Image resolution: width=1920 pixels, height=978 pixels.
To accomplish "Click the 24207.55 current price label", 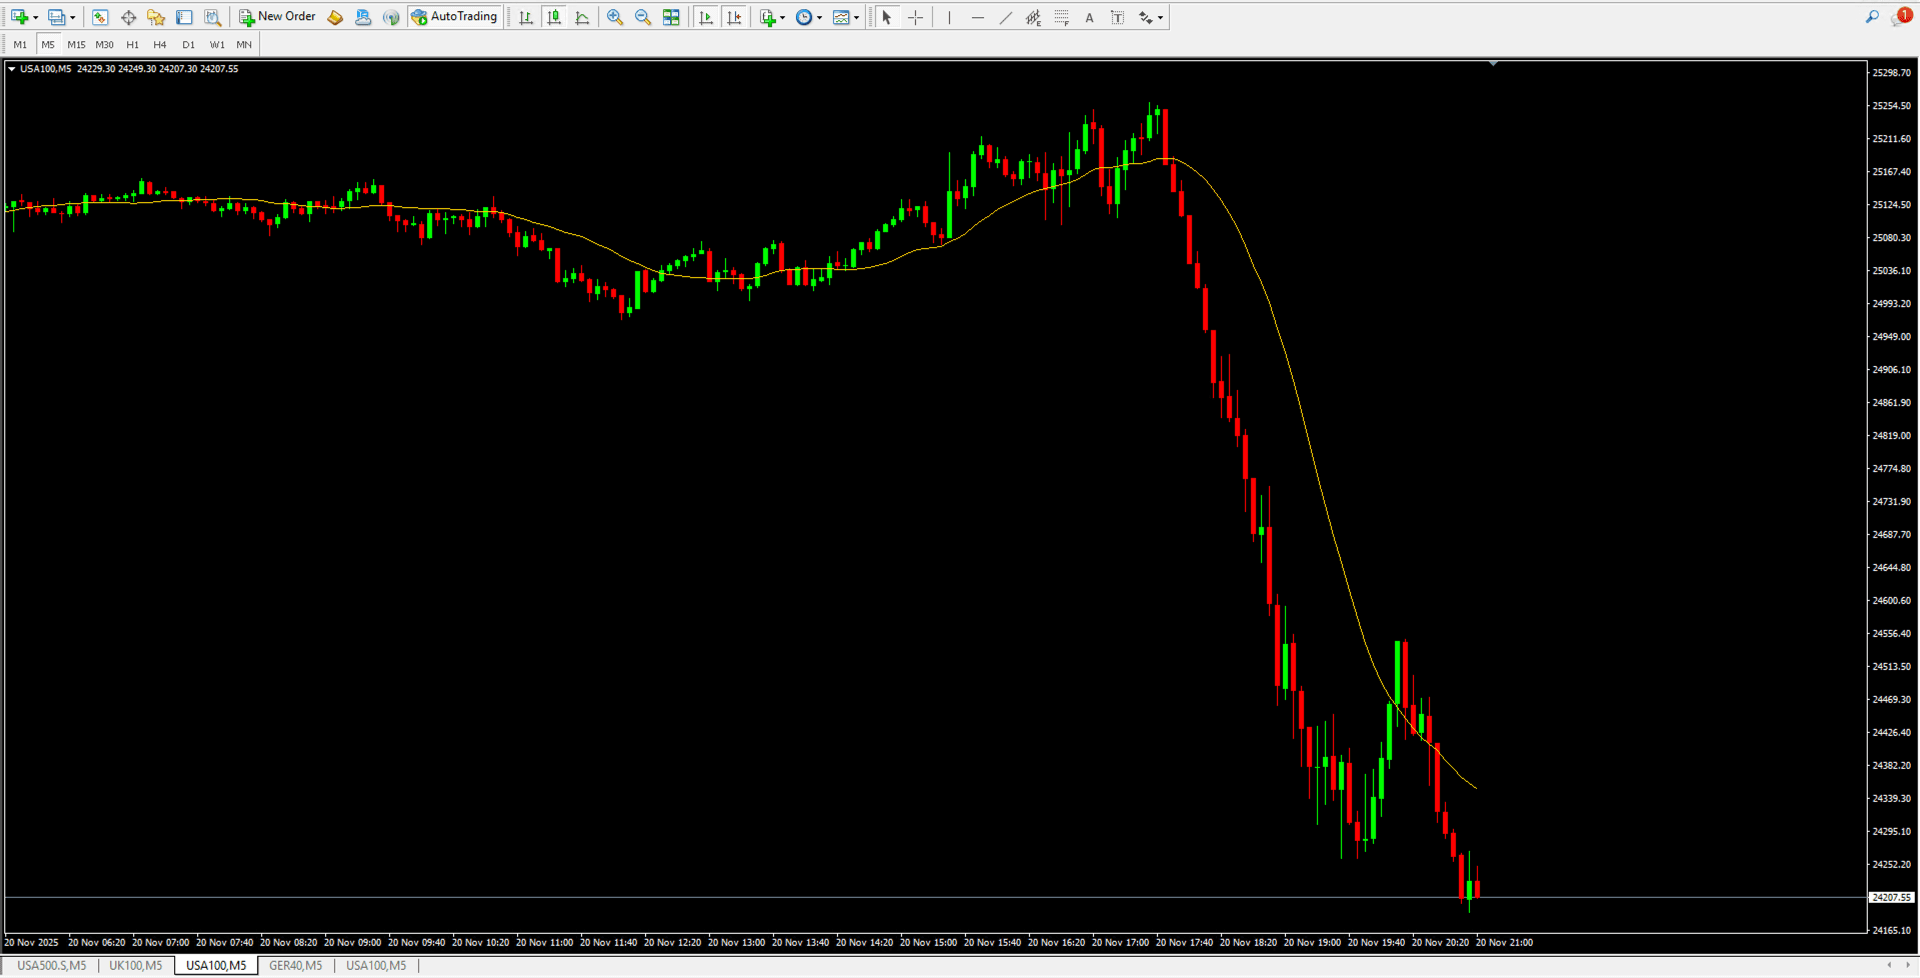I will [x=1891, y=897].
